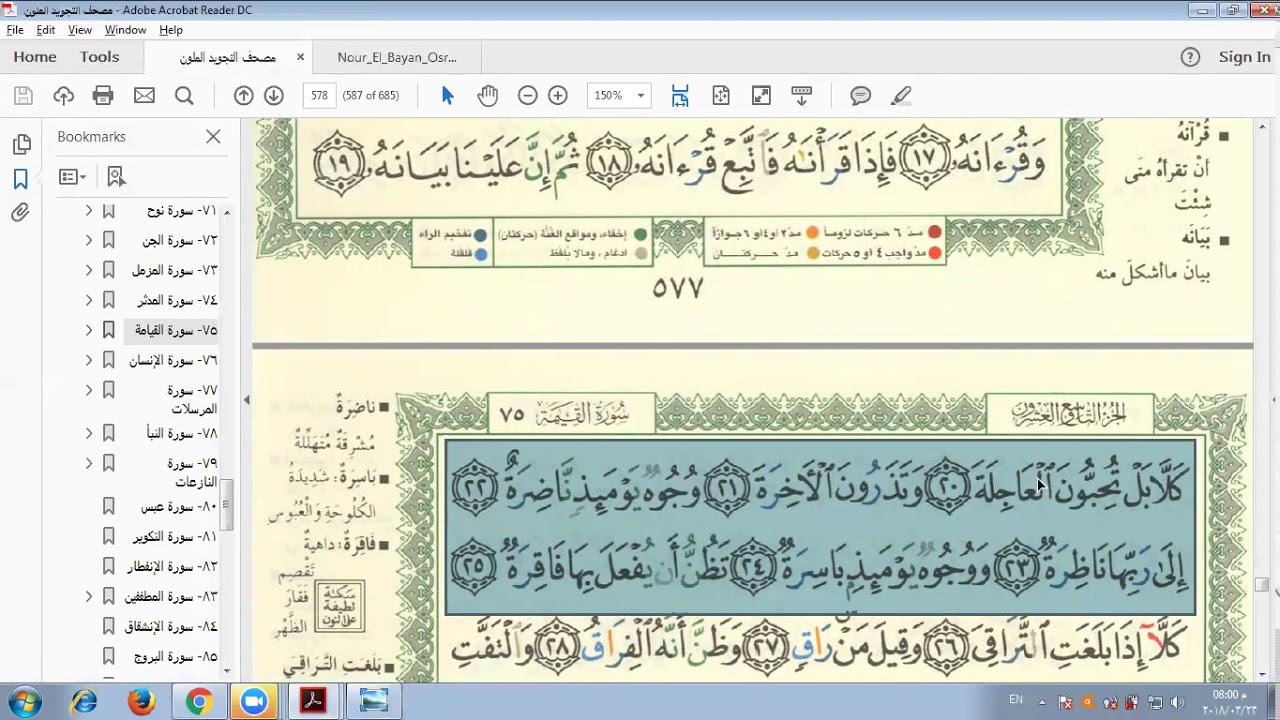Open full screen mode icon
Image resolution: width=1280 pixels, height=720 pixels.
[761, 95]
